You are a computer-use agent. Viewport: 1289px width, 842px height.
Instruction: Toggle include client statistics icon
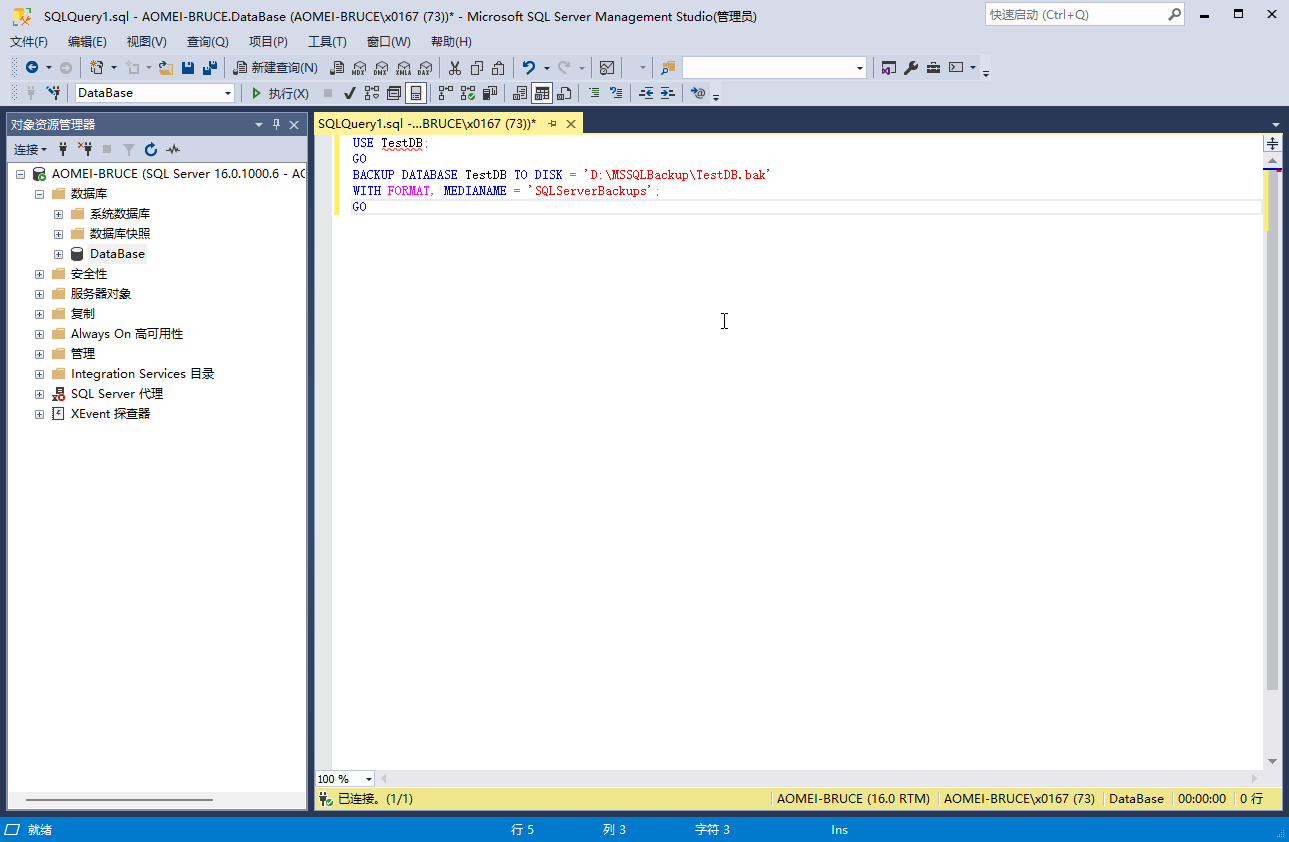(490, 93)
